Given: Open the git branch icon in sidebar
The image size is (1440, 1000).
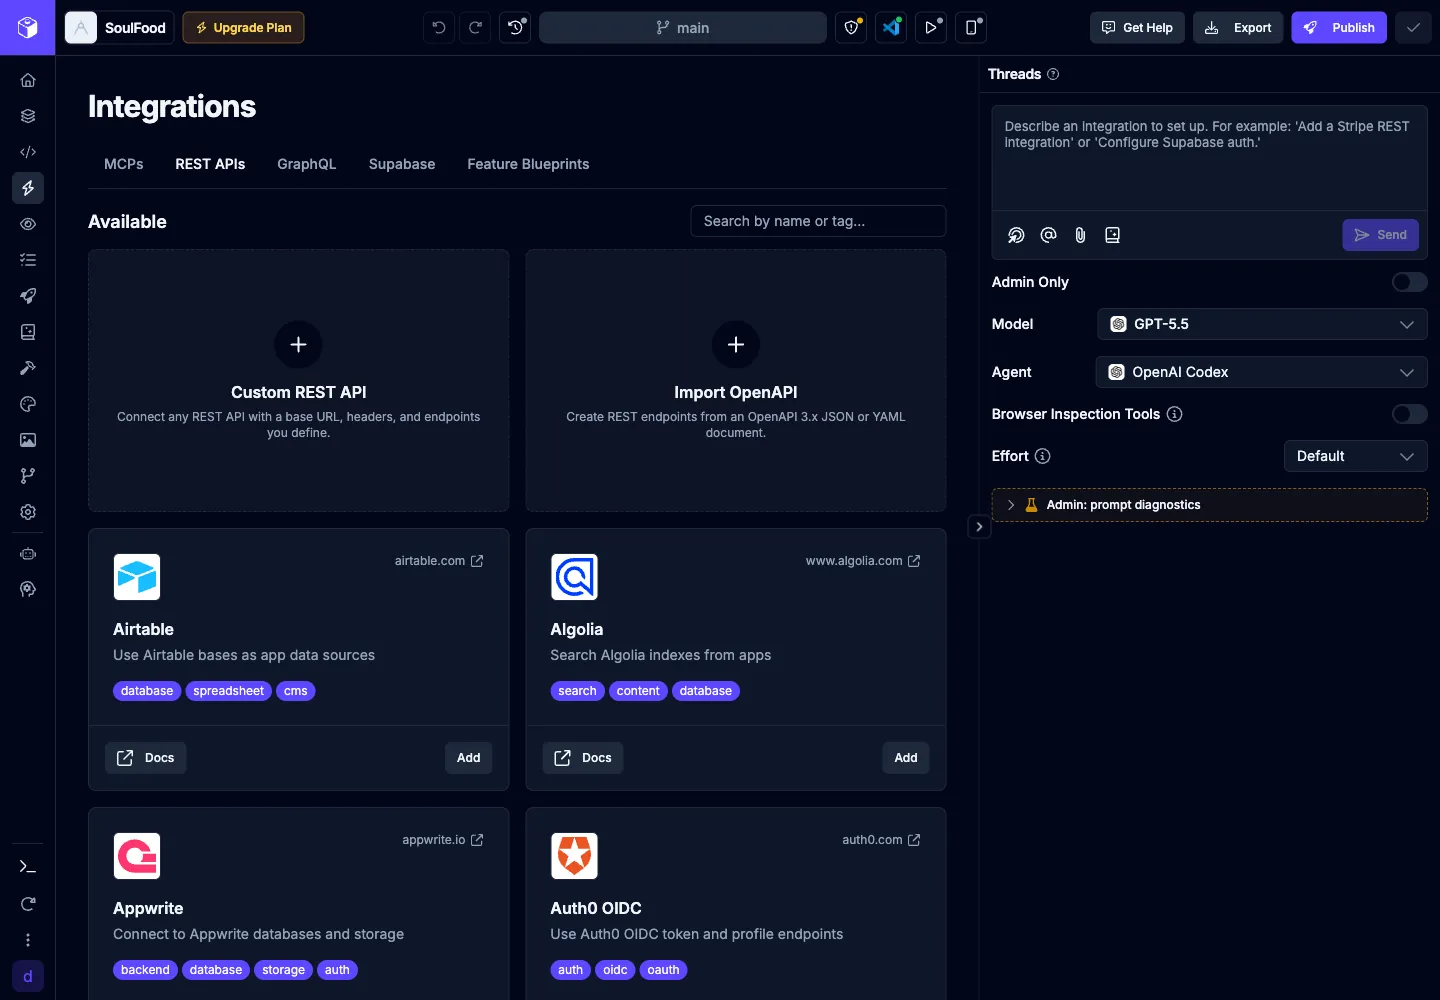Looking at the screenshot, I should 28,476.
